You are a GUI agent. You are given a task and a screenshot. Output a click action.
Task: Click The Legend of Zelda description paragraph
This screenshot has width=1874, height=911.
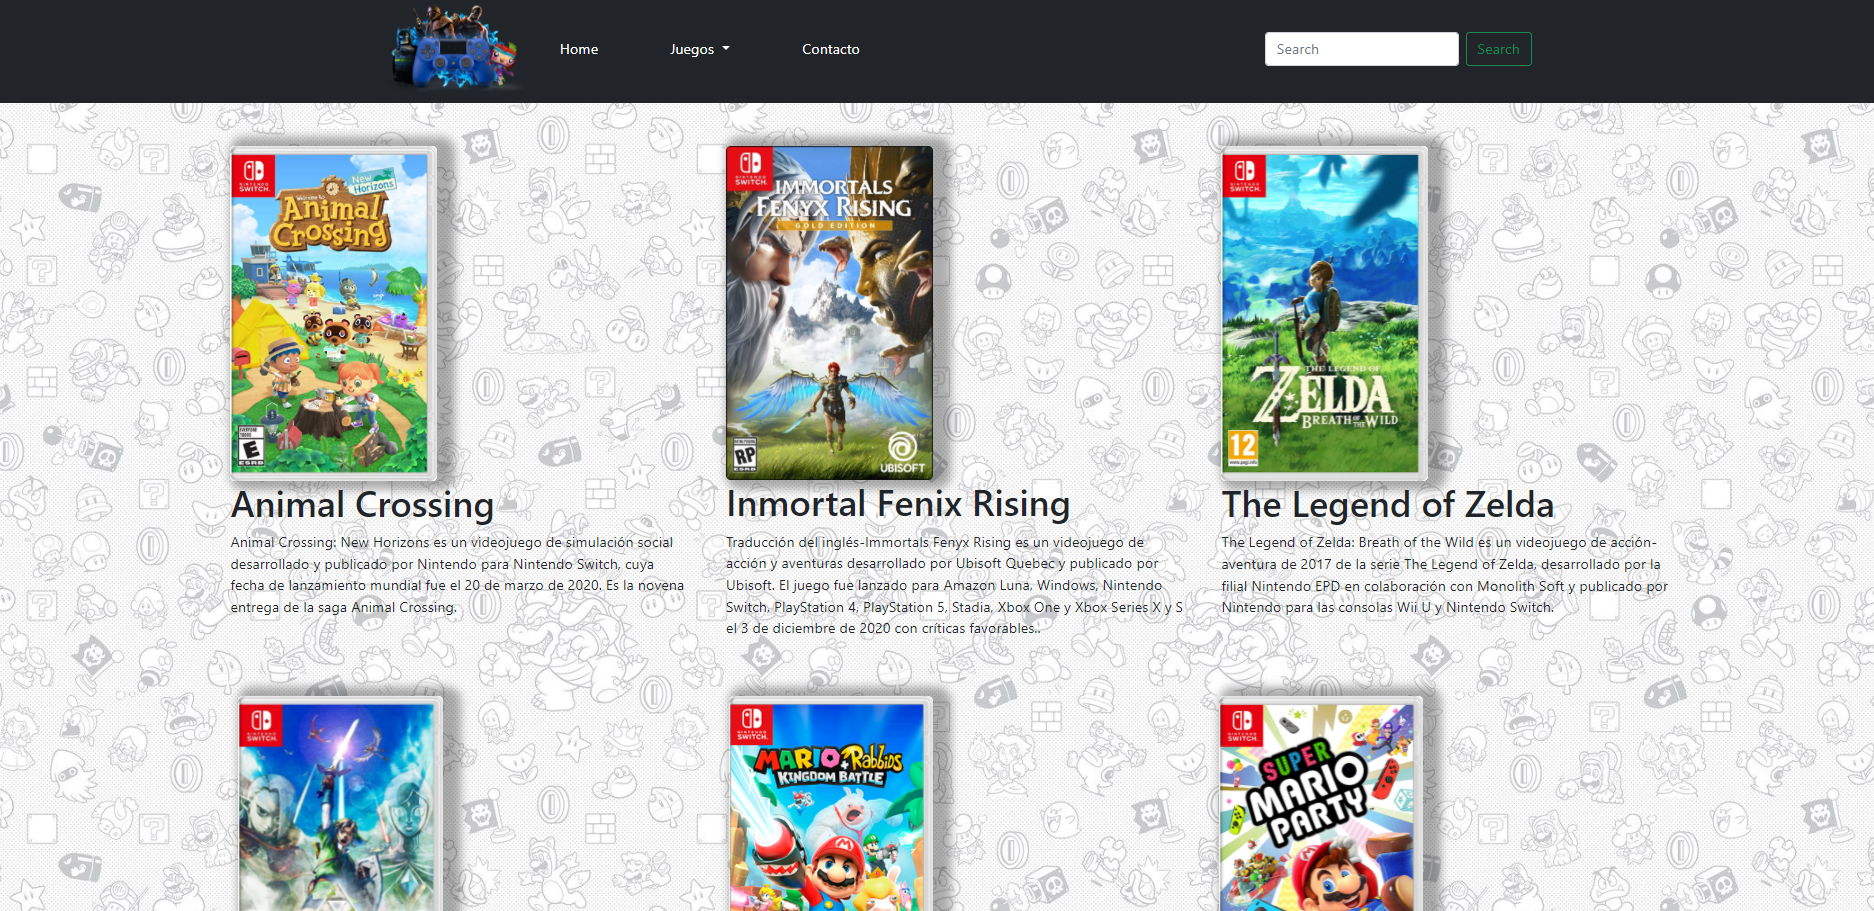point(1445,575)
